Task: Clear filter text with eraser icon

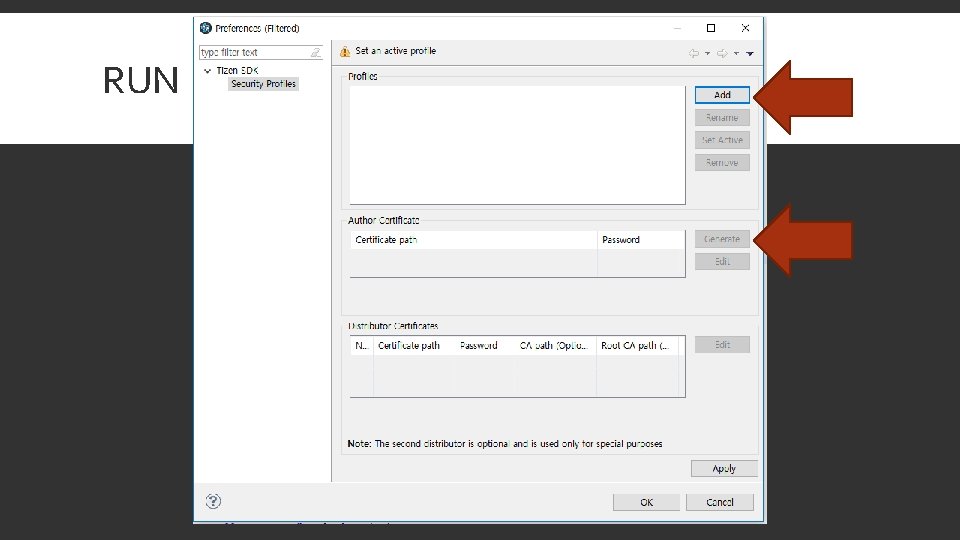Action: [x=315, y=53]
